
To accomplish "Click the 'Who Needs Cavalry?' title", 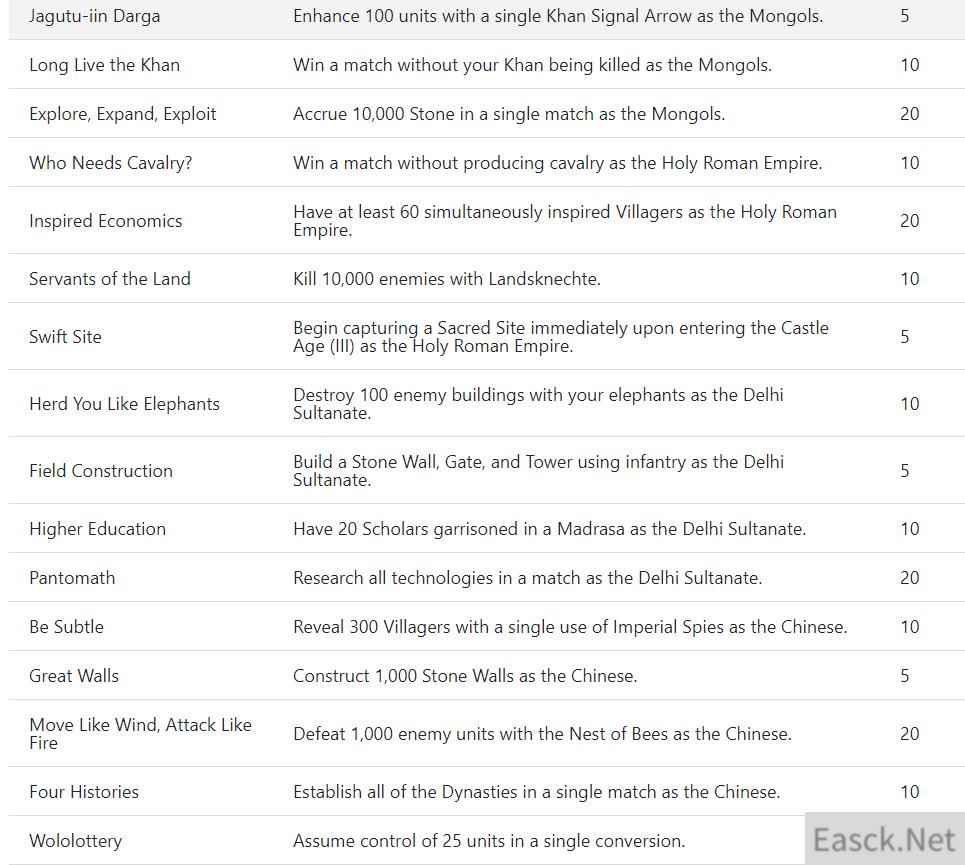I will [111, 162].
